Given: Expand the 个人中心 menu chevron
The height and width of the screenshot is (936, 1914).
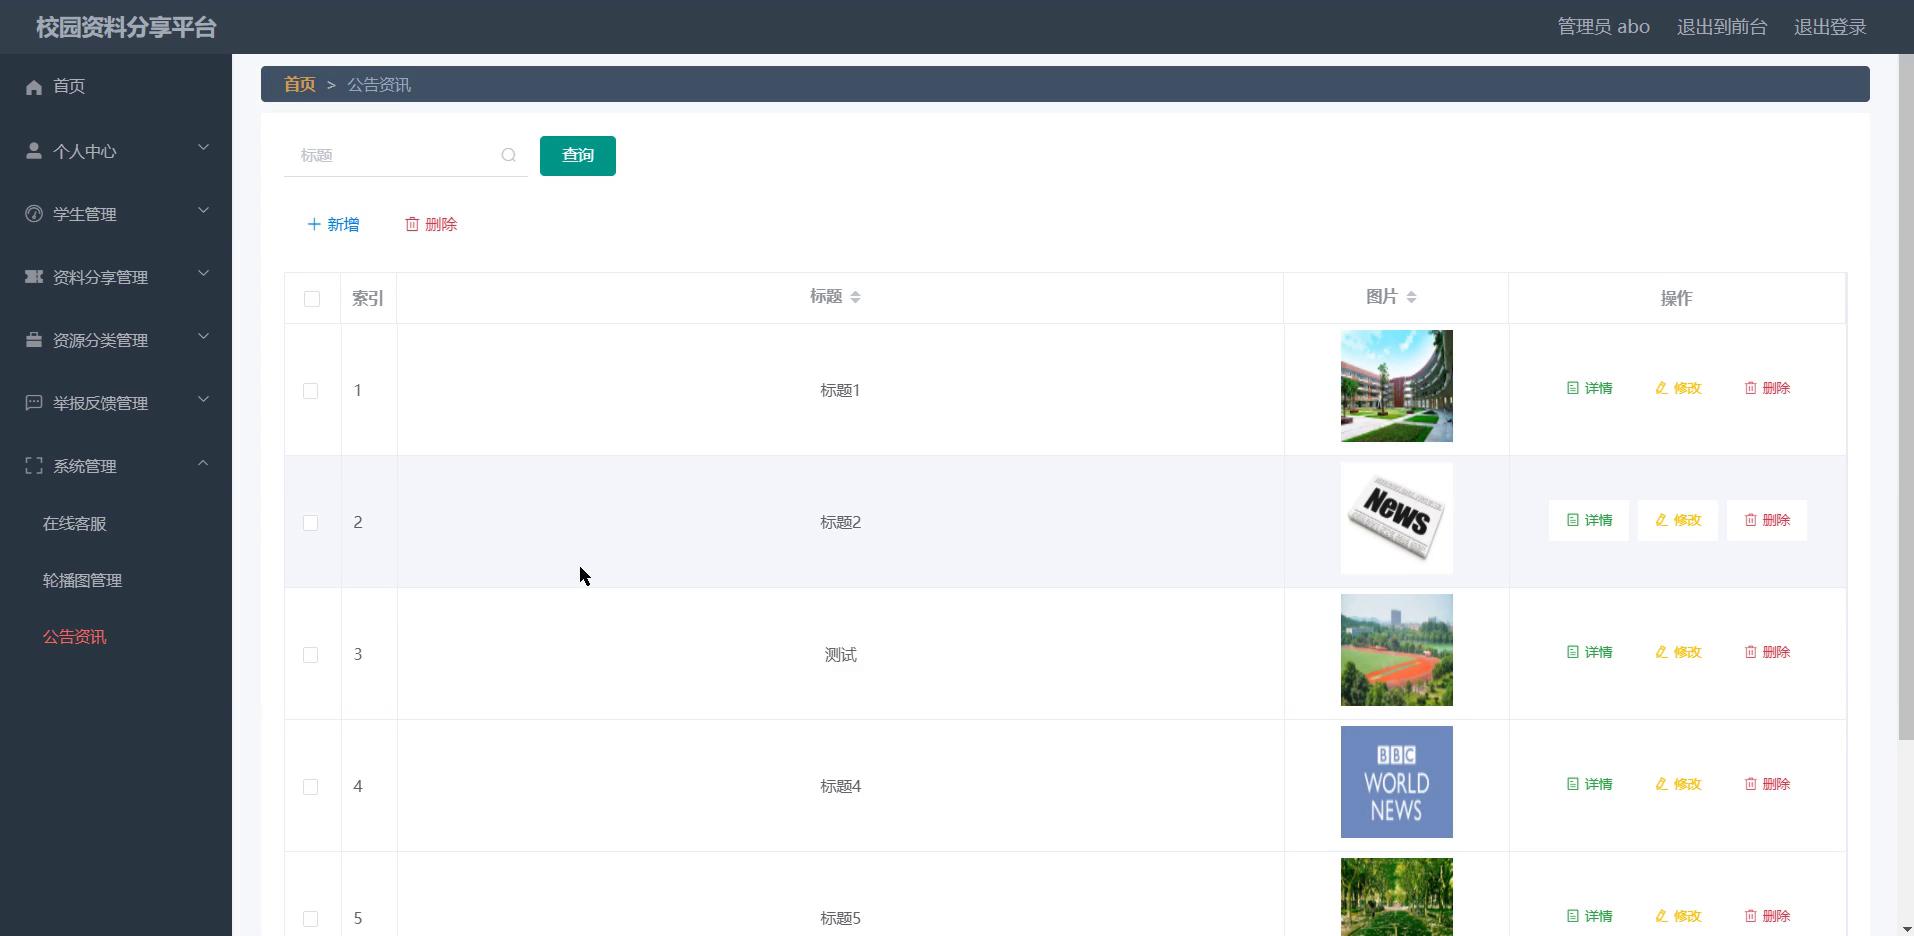Looking at the screenshot, I should point(203,148).
